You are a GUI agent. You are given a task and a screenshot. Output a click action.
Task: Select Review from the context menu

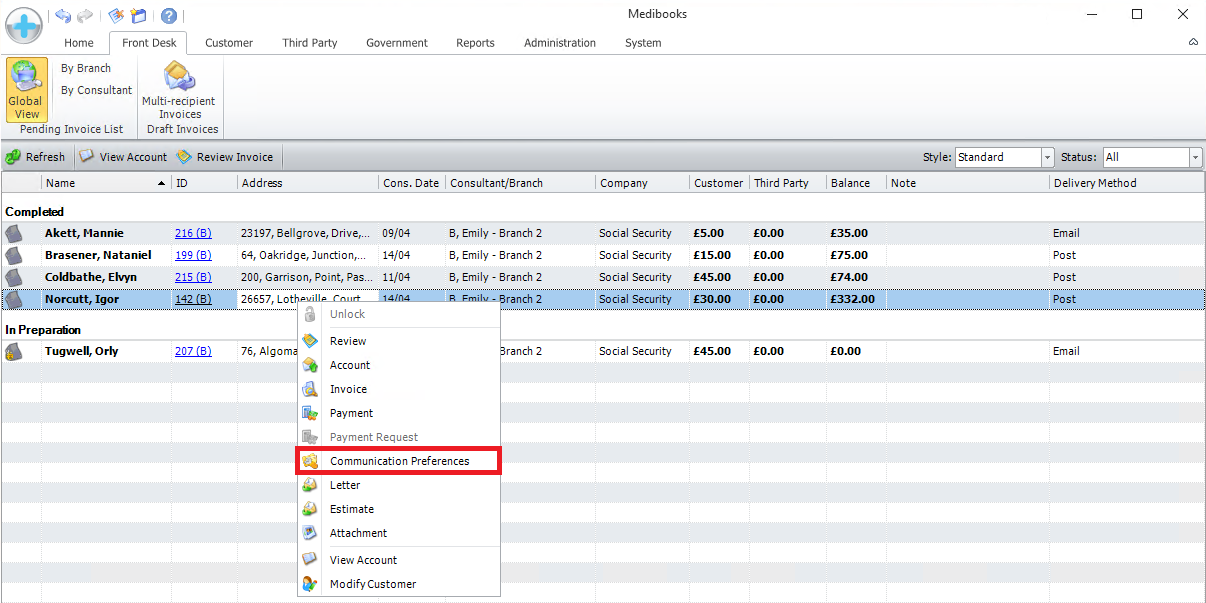click(348, 341)
